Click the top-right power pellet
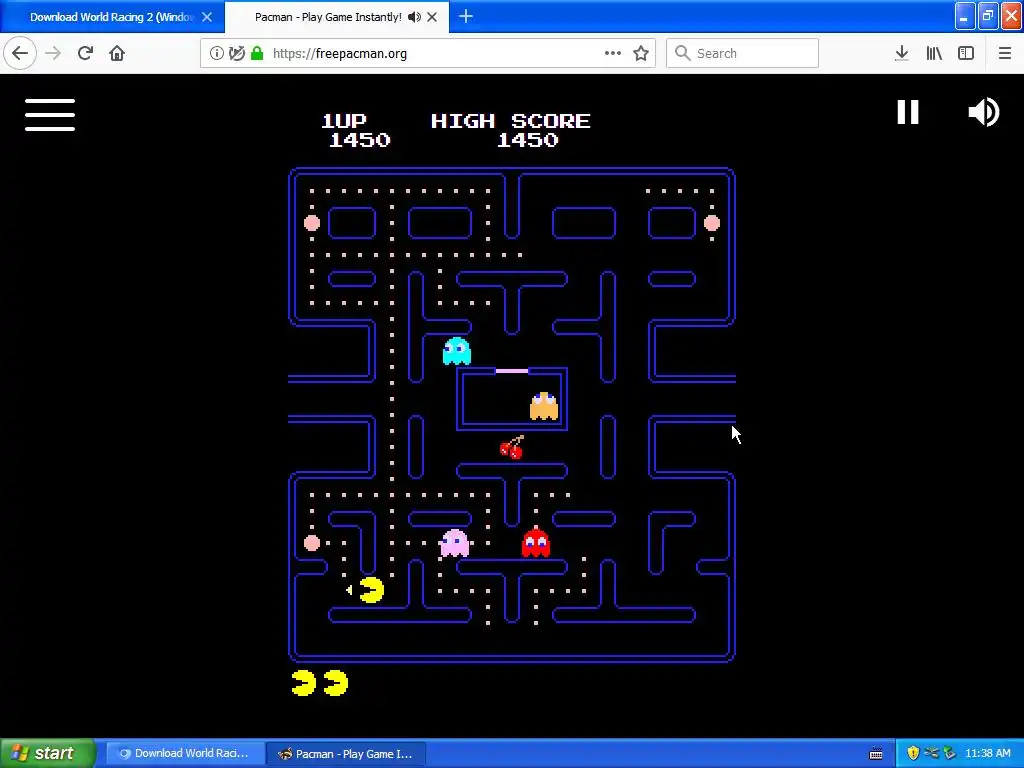 pos(712,223)
